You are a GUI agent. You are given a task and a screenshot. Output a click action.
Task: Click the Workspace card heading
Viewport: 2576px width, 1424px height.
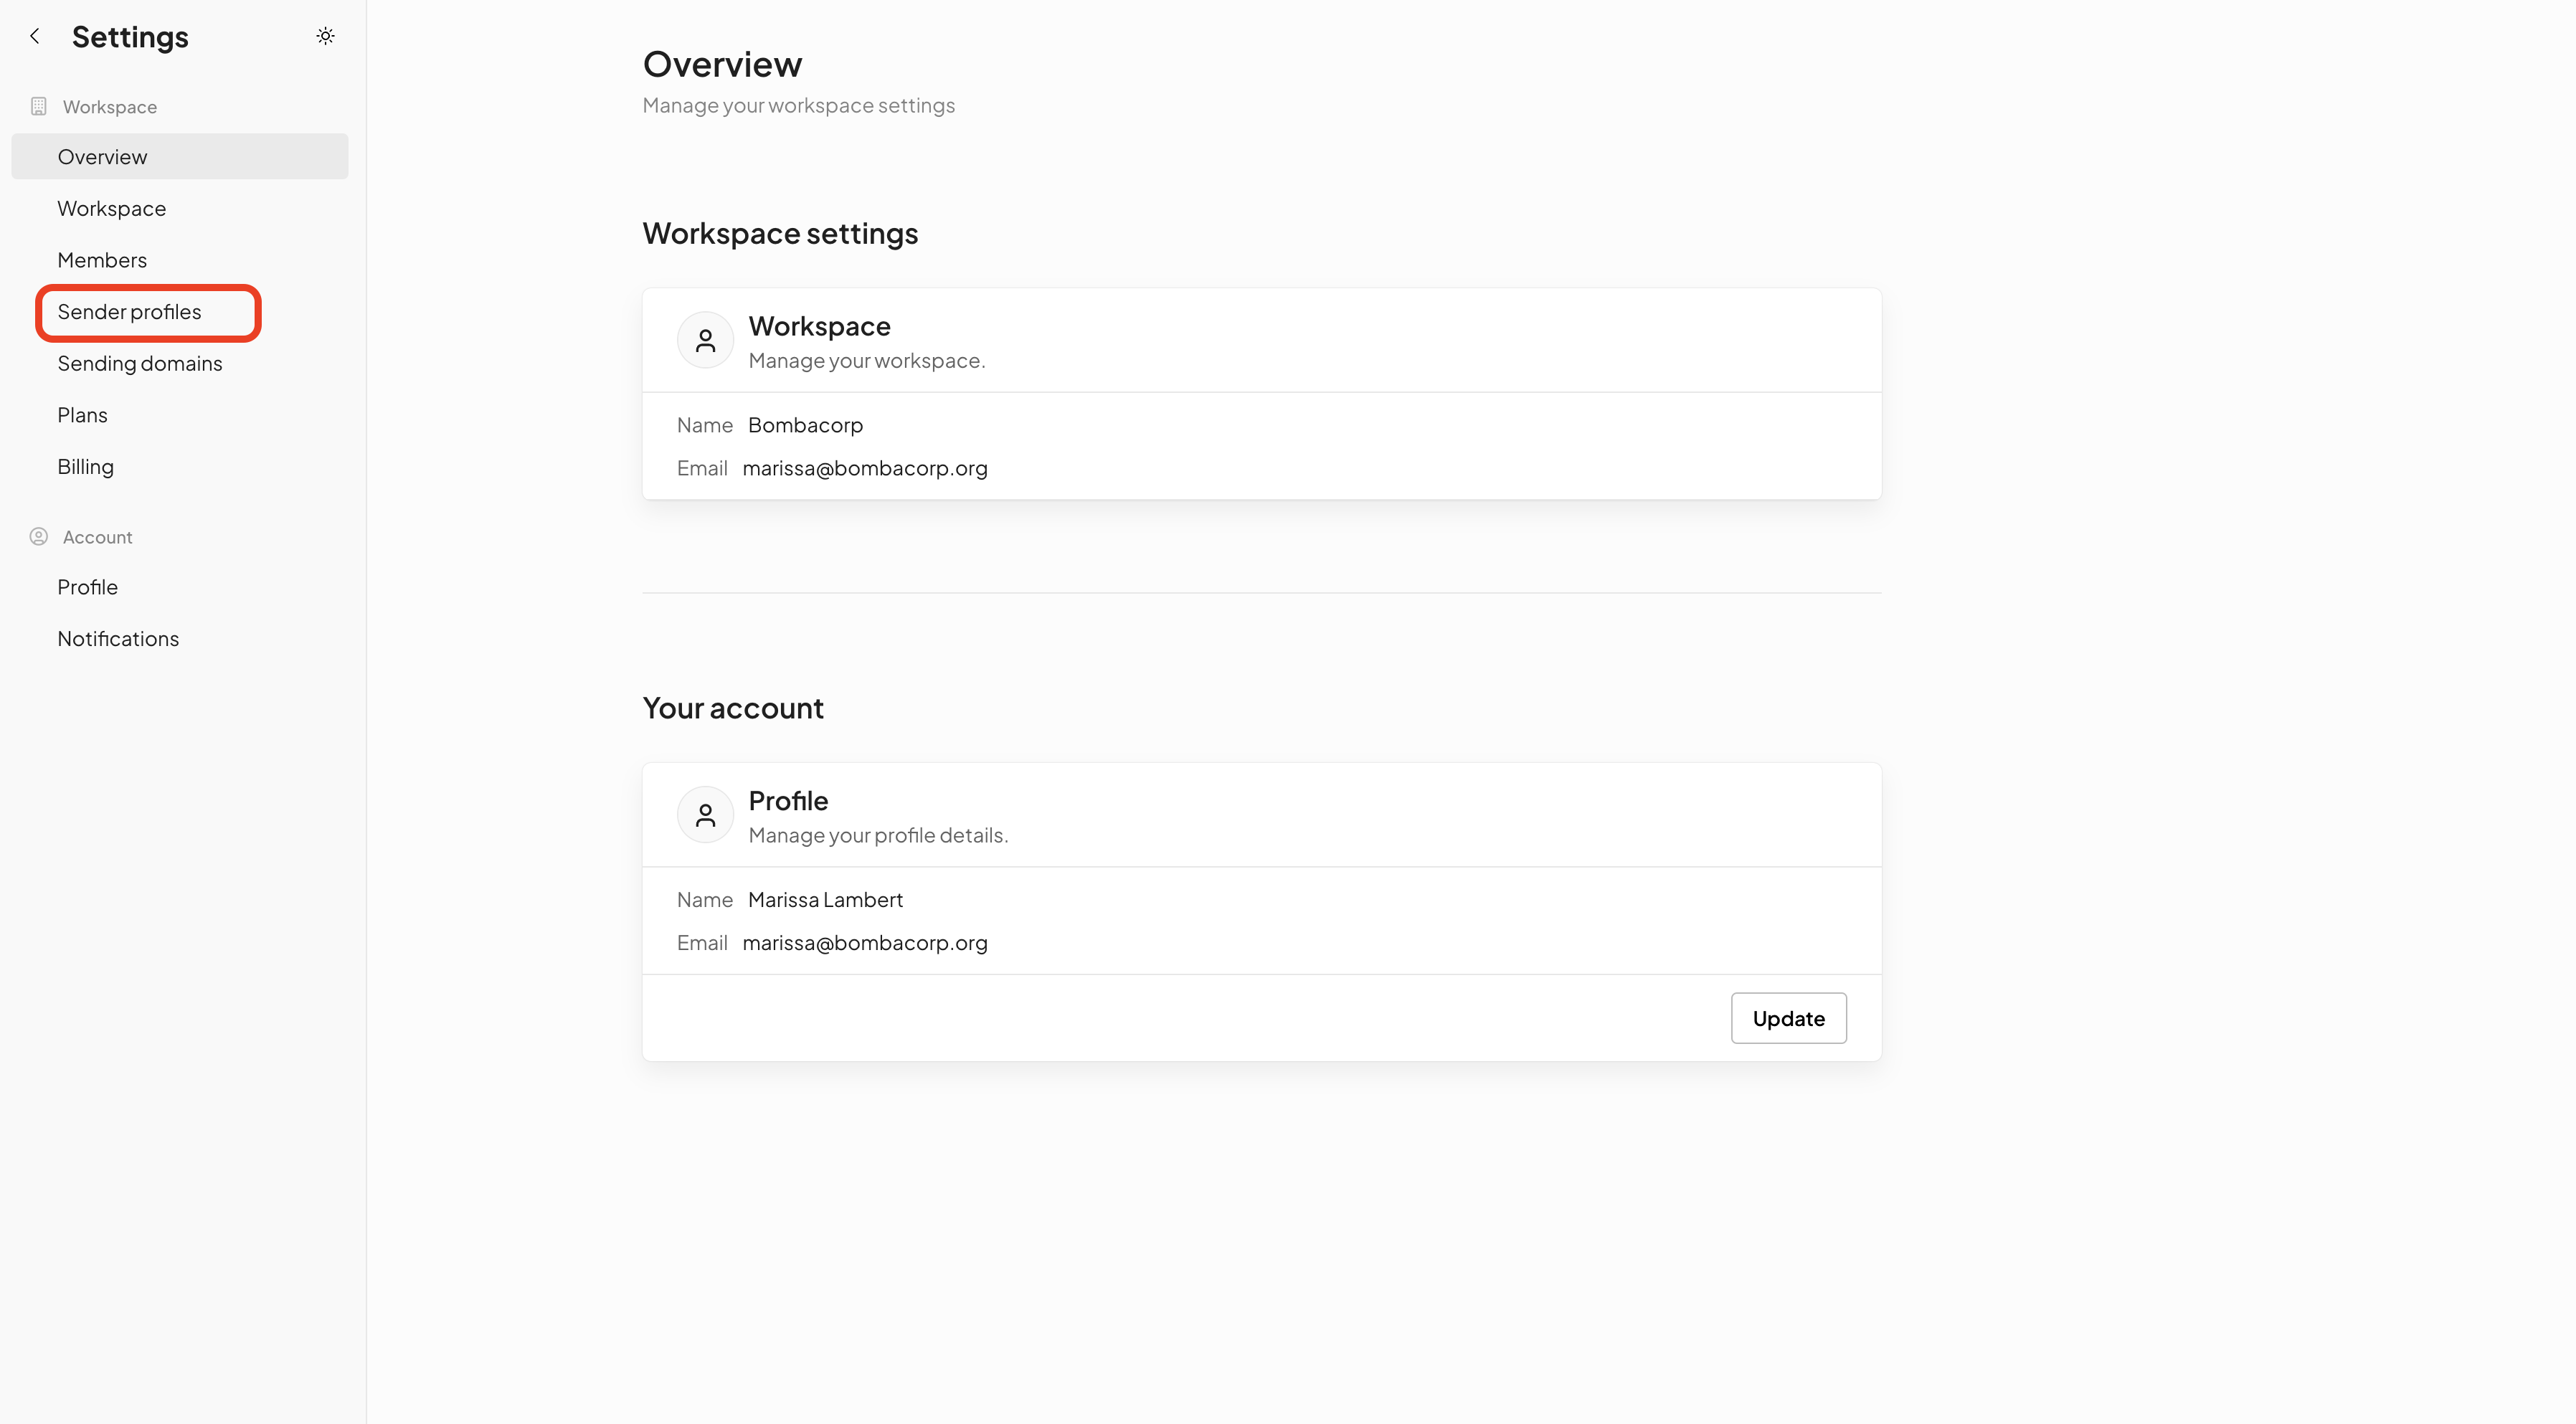[x=819, y=326]
